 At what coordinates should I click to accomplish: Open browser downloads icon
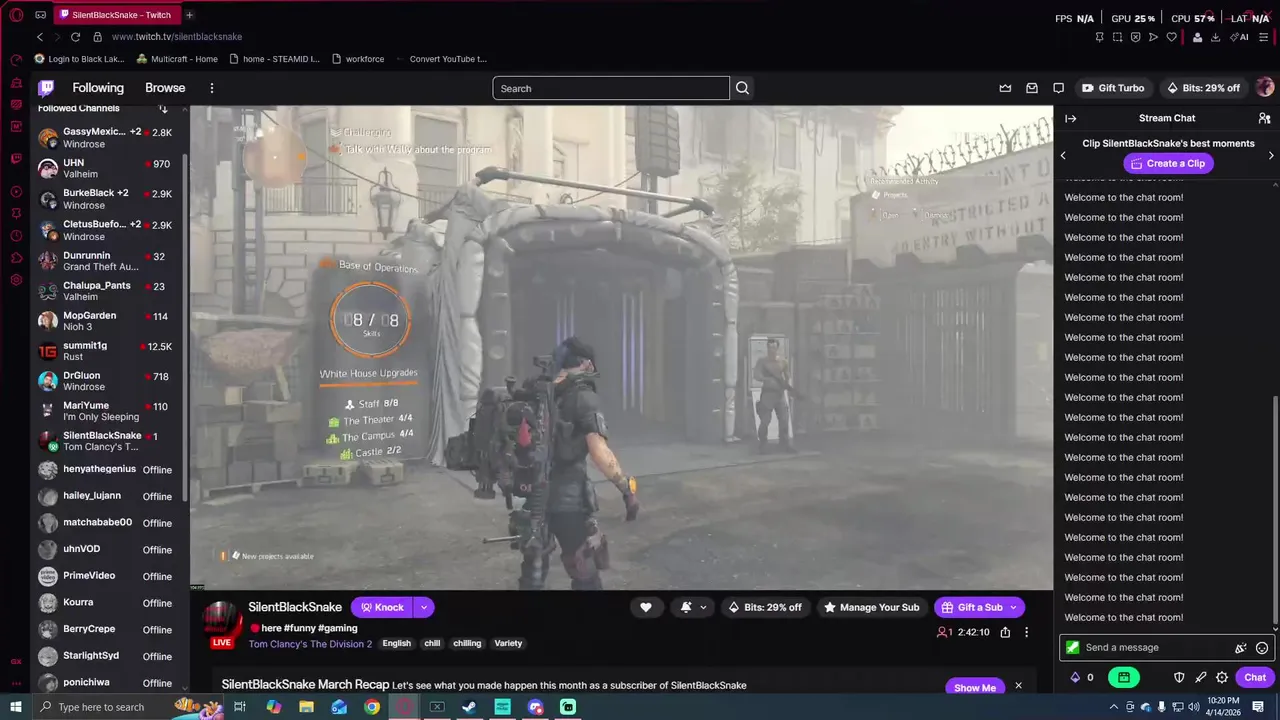coord(1215,37)
